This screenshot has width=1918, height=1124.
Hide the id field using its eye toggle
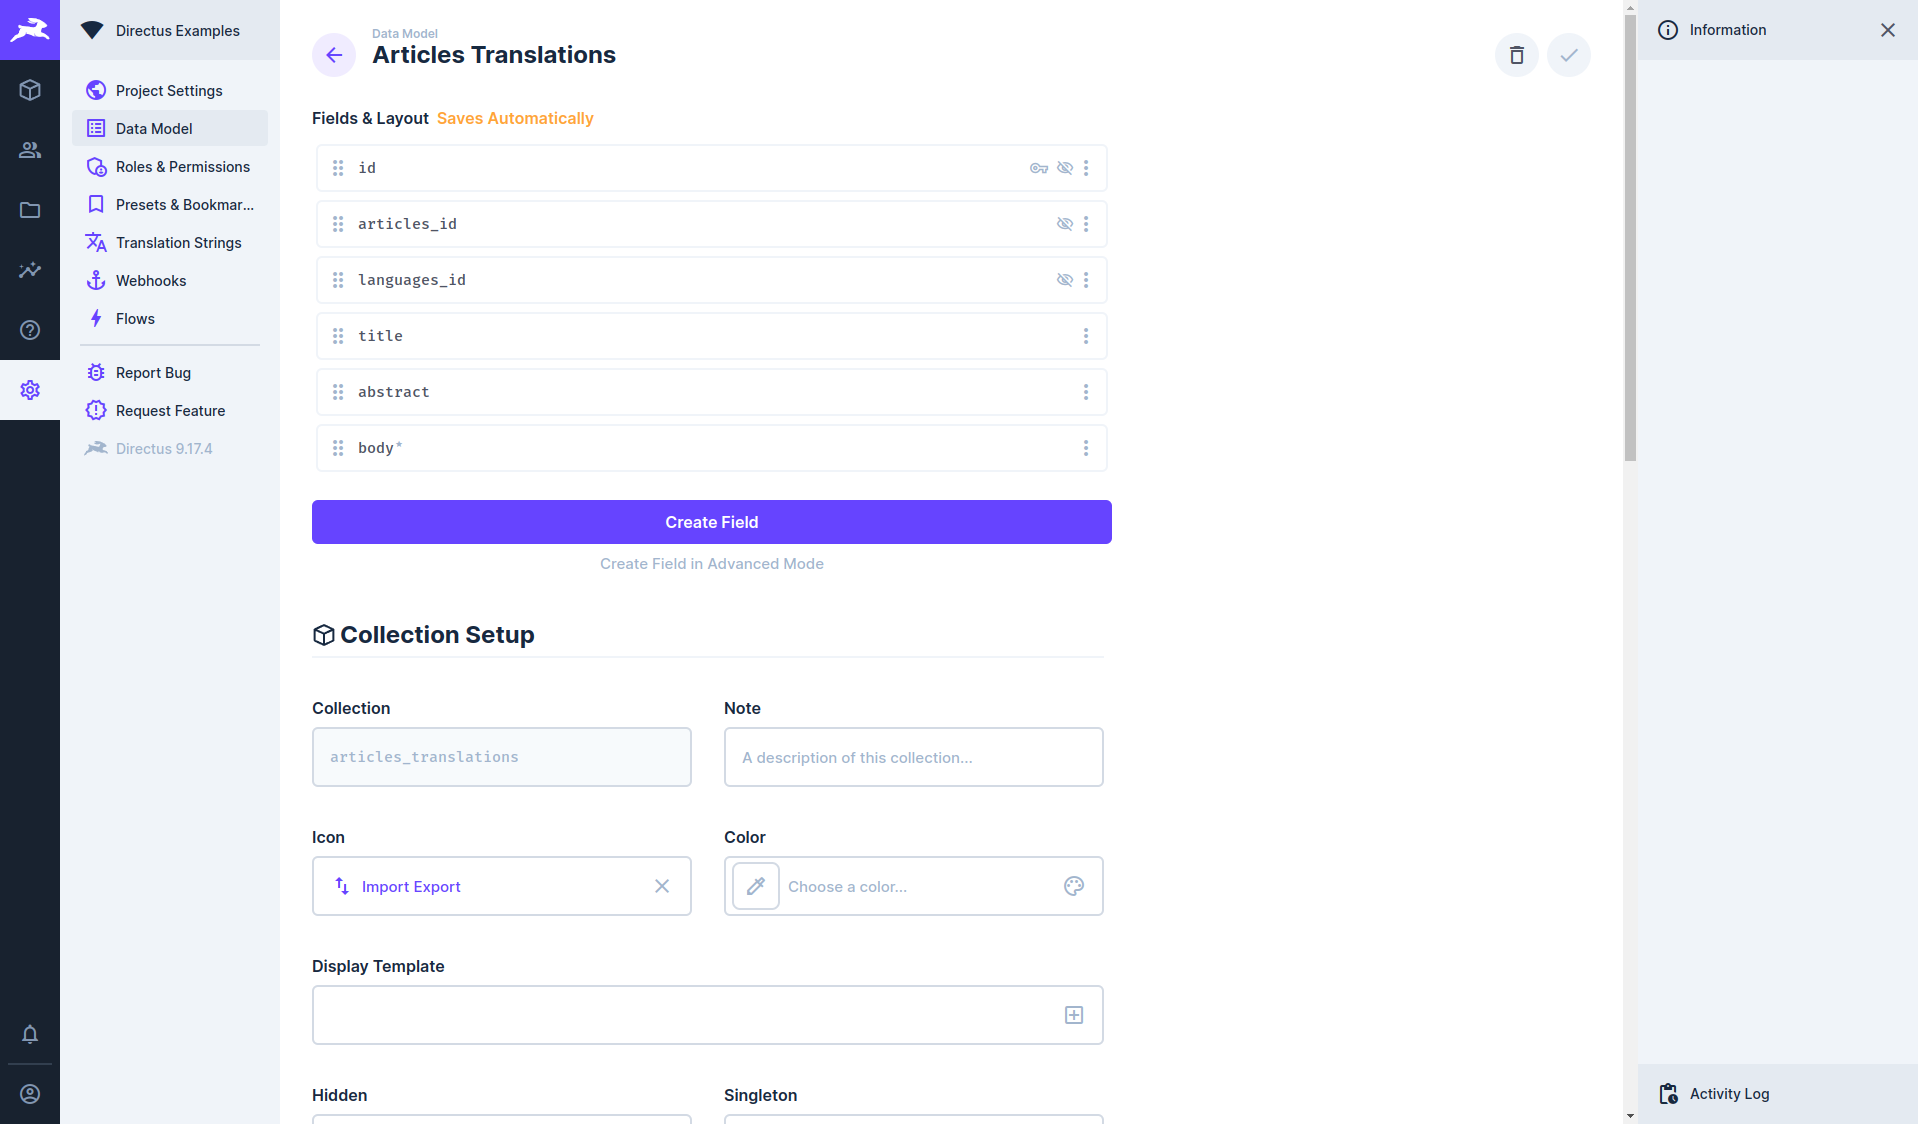click(x=1064, y=168)
